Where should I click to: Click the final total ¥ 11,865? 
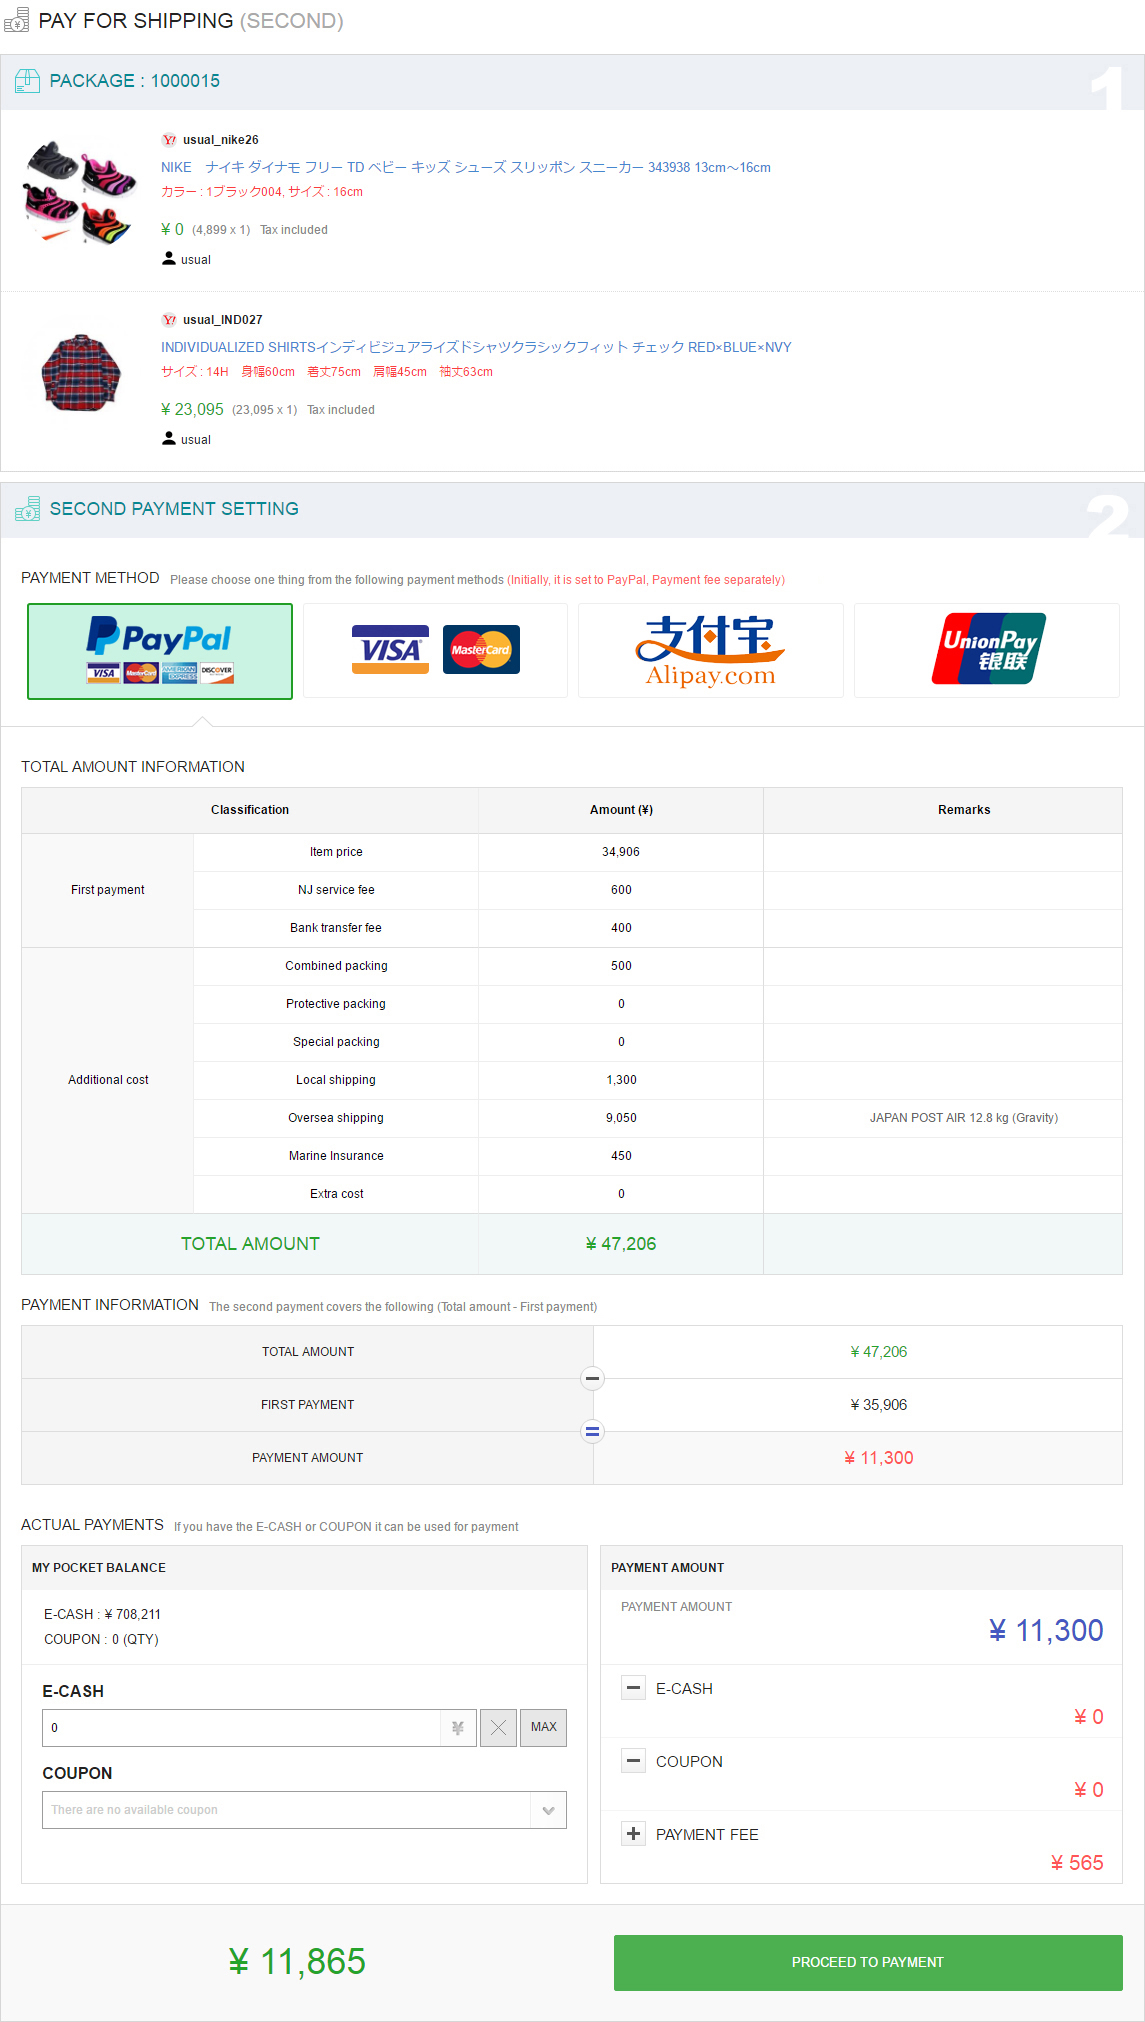click(x=297, y=1962)
